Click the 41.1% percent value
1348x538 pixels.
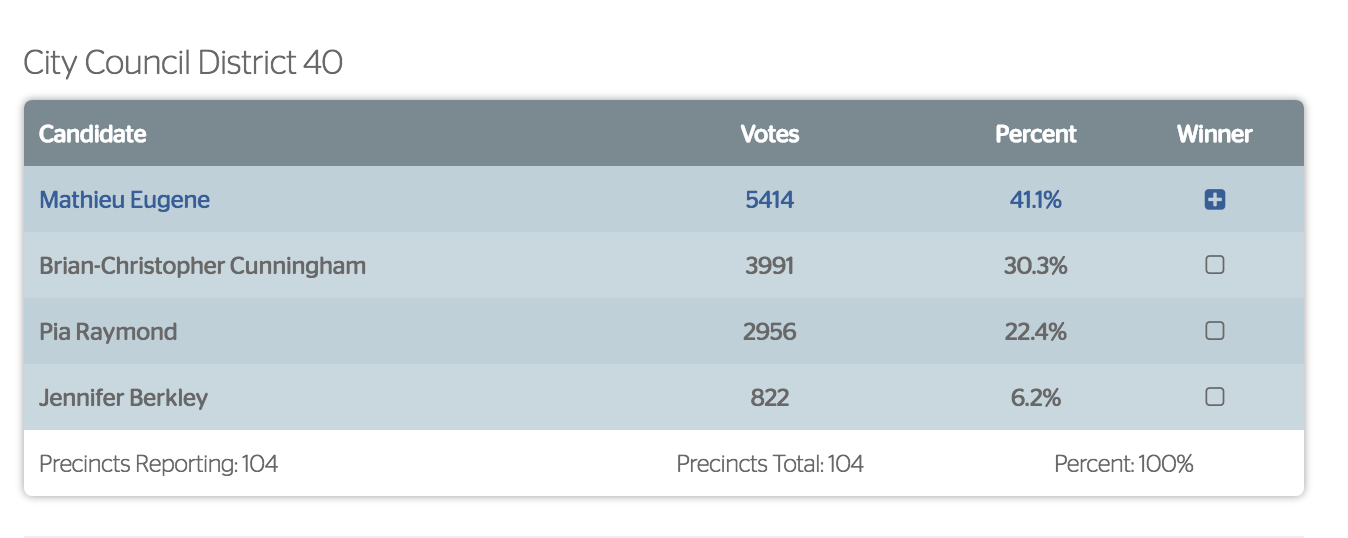[x=1036, y=200]
